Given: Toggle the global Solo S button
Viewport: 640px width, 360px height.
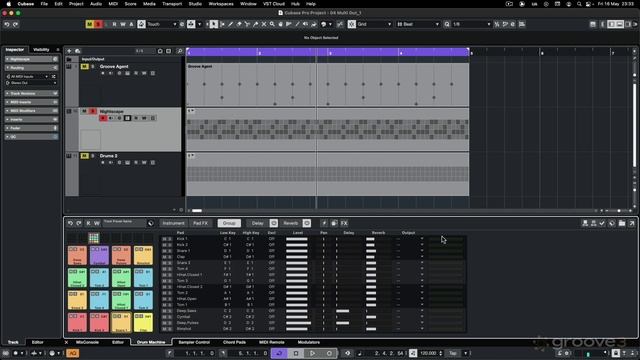Looking at the screenshot, I should coord(98,24).
